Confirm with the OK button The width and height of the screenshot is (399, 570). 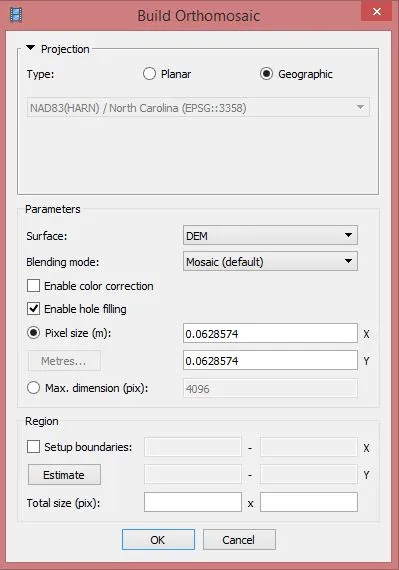click(x=158, y=539)
